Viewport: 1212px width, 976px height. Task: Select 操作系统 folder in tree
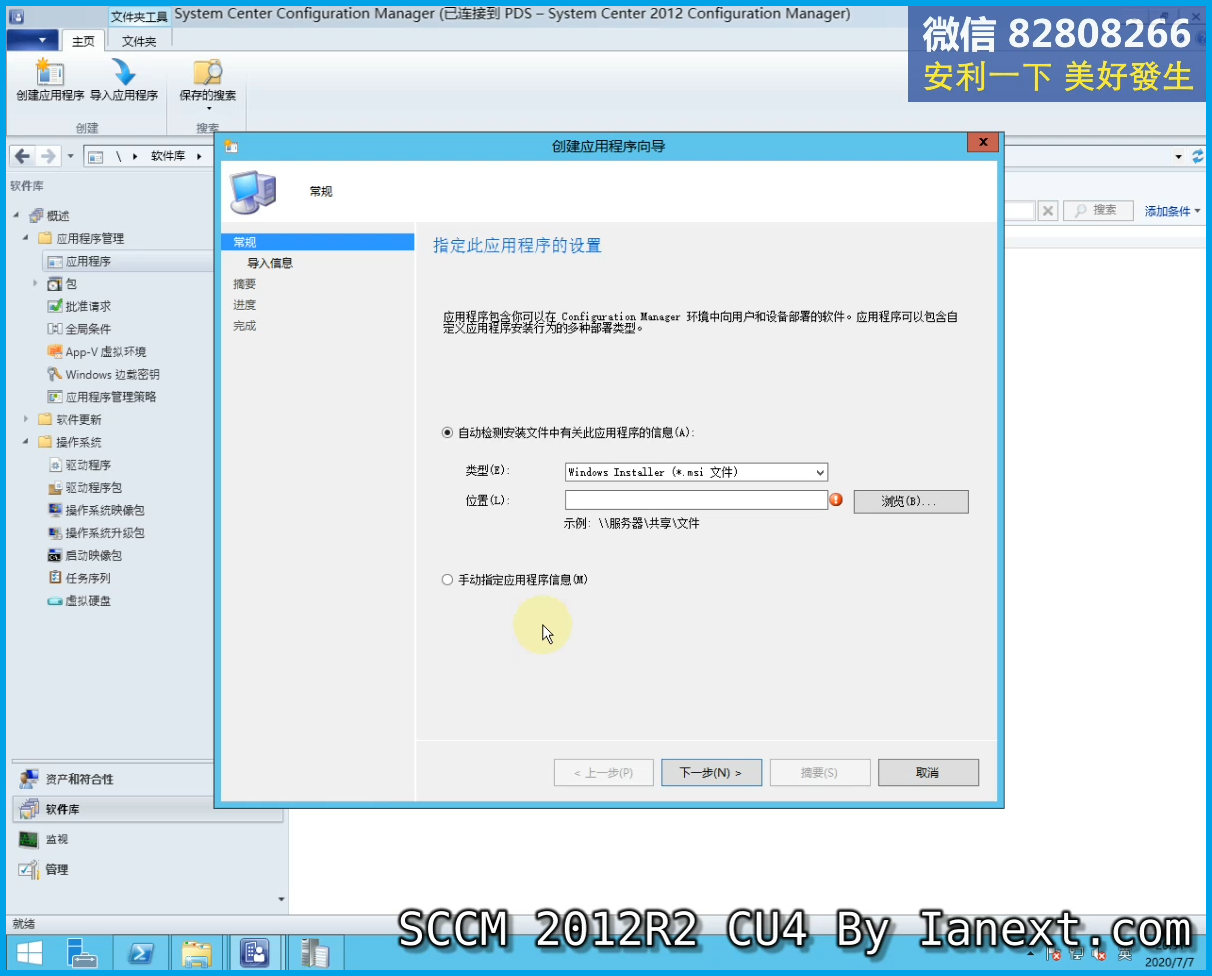click(x=79, y=442)
